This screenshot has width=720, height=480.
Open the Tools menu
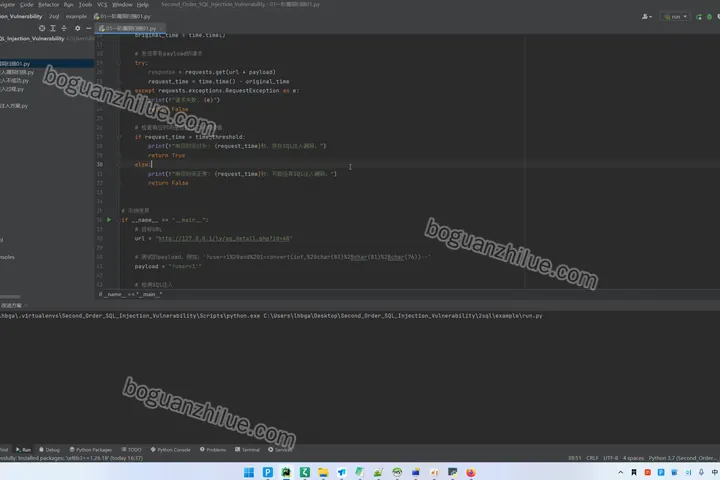click(85, 5)
